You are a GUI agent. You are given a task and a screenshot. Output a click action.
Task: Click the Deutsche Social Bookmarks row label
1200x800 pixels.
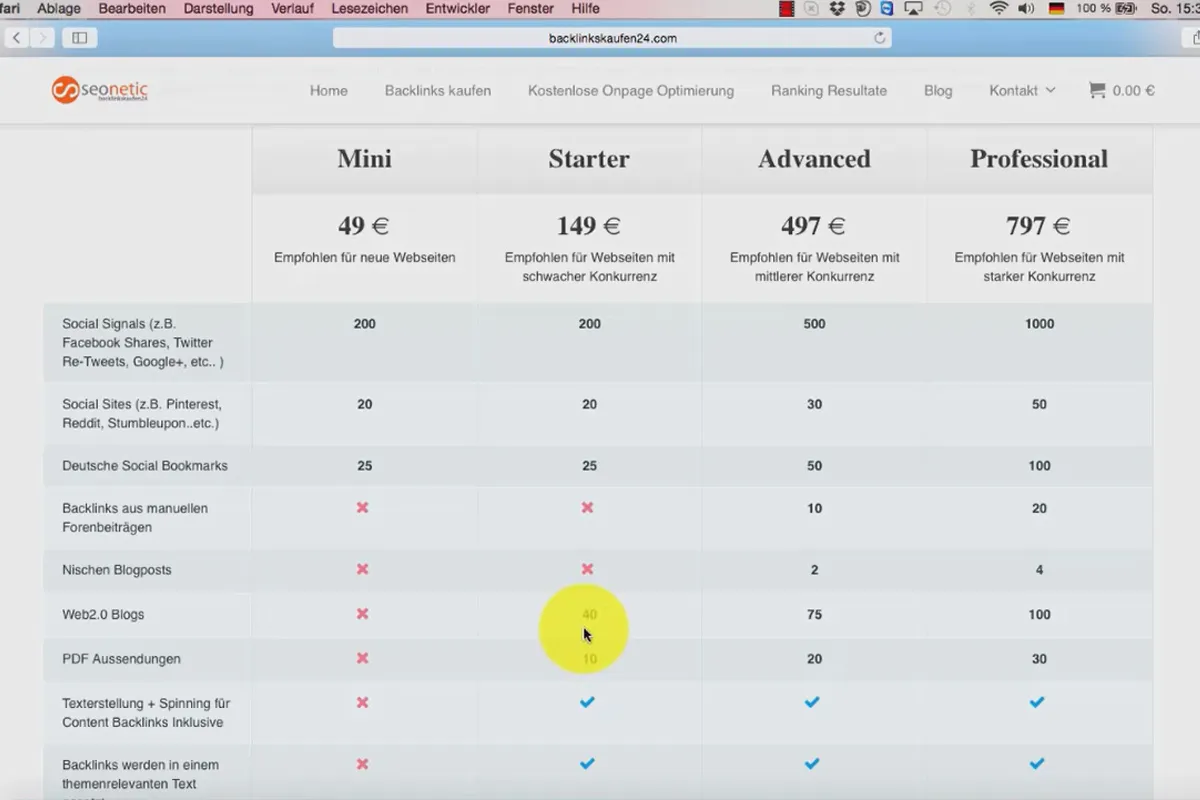click(145, 466)
